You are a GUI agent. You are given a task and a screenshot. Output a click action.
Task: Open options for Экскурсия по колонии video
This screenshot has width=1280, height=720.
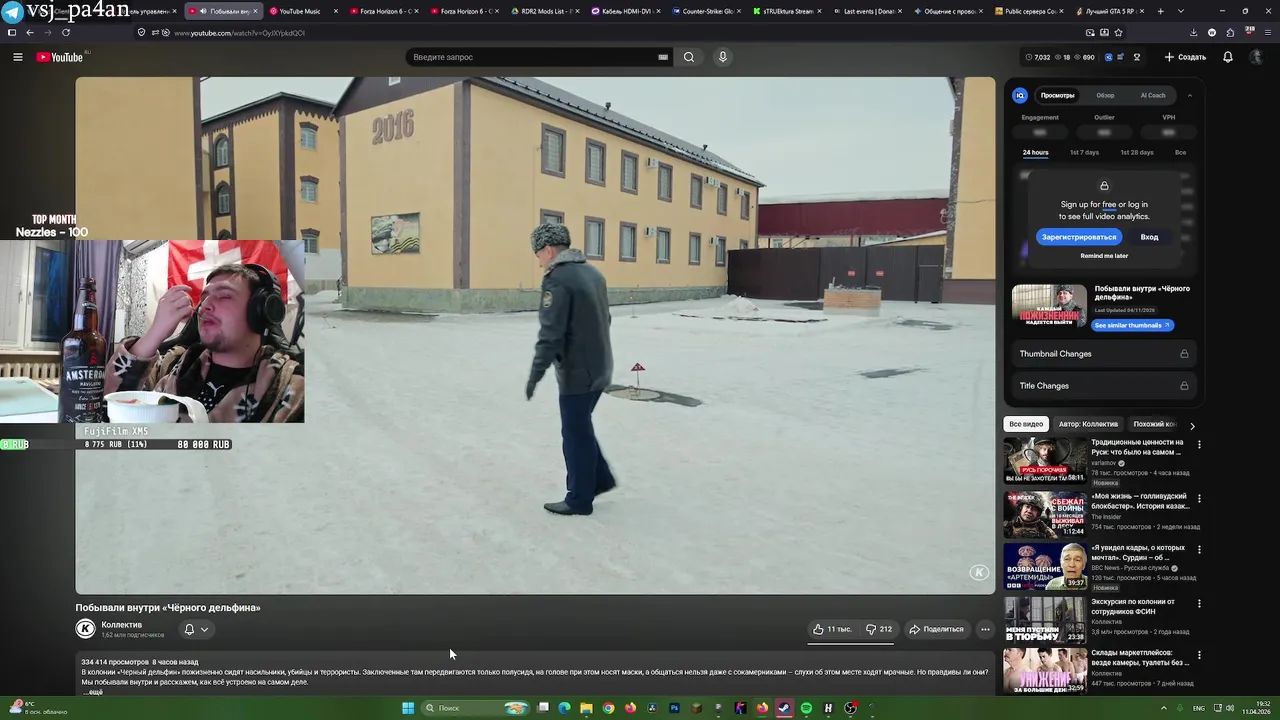pyautogui.click(x=1199, y=604)
